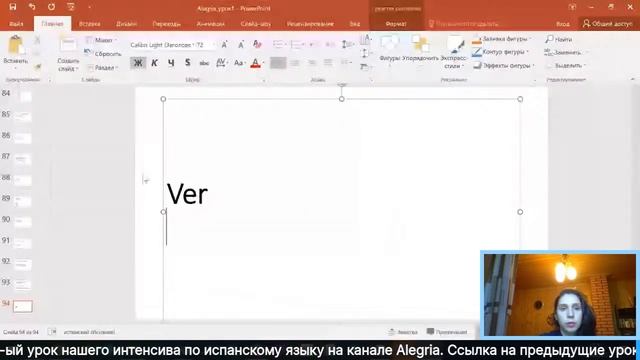The height and width of the screenshot is (360, 640).
Task: Switch to Дизайн ribbon tab
Action: tap(126, 24)
